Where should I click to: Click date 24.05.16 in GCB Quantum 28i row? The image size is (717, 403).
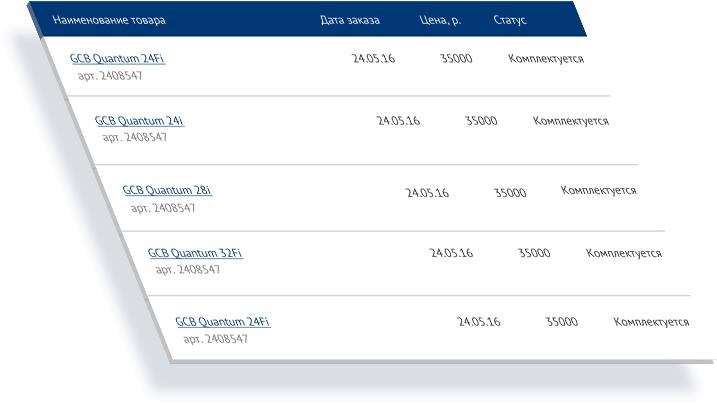[x=427, y=193]
